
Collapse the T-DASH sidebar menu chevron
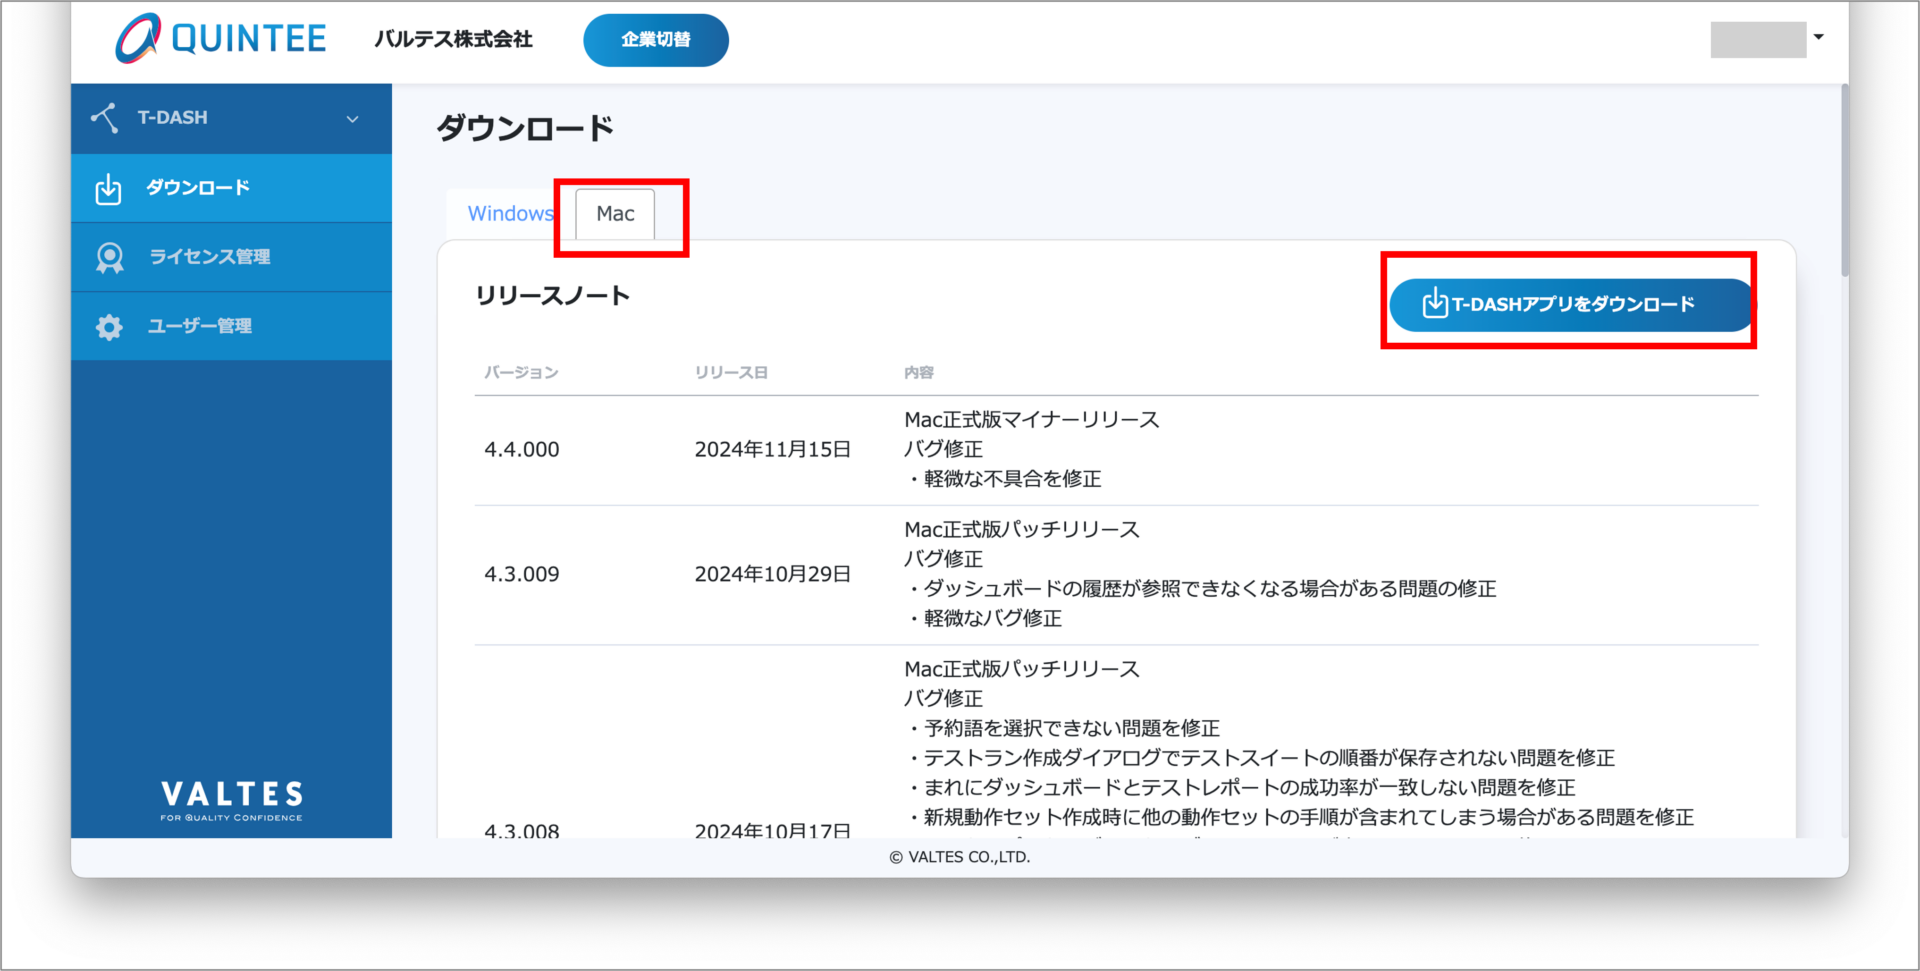(x=352, y=119)
